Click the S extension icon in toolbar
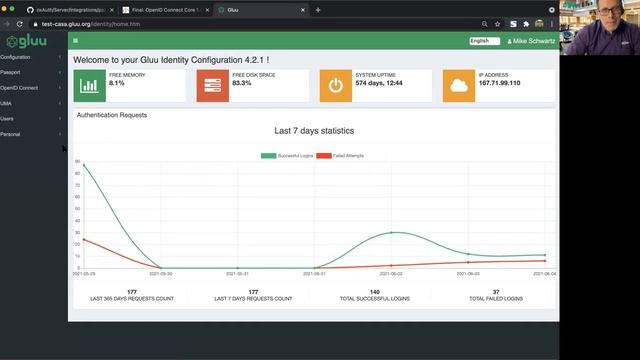Image resolution: width=640 pixels, height=360 pixels. click(x=513, y=24)
